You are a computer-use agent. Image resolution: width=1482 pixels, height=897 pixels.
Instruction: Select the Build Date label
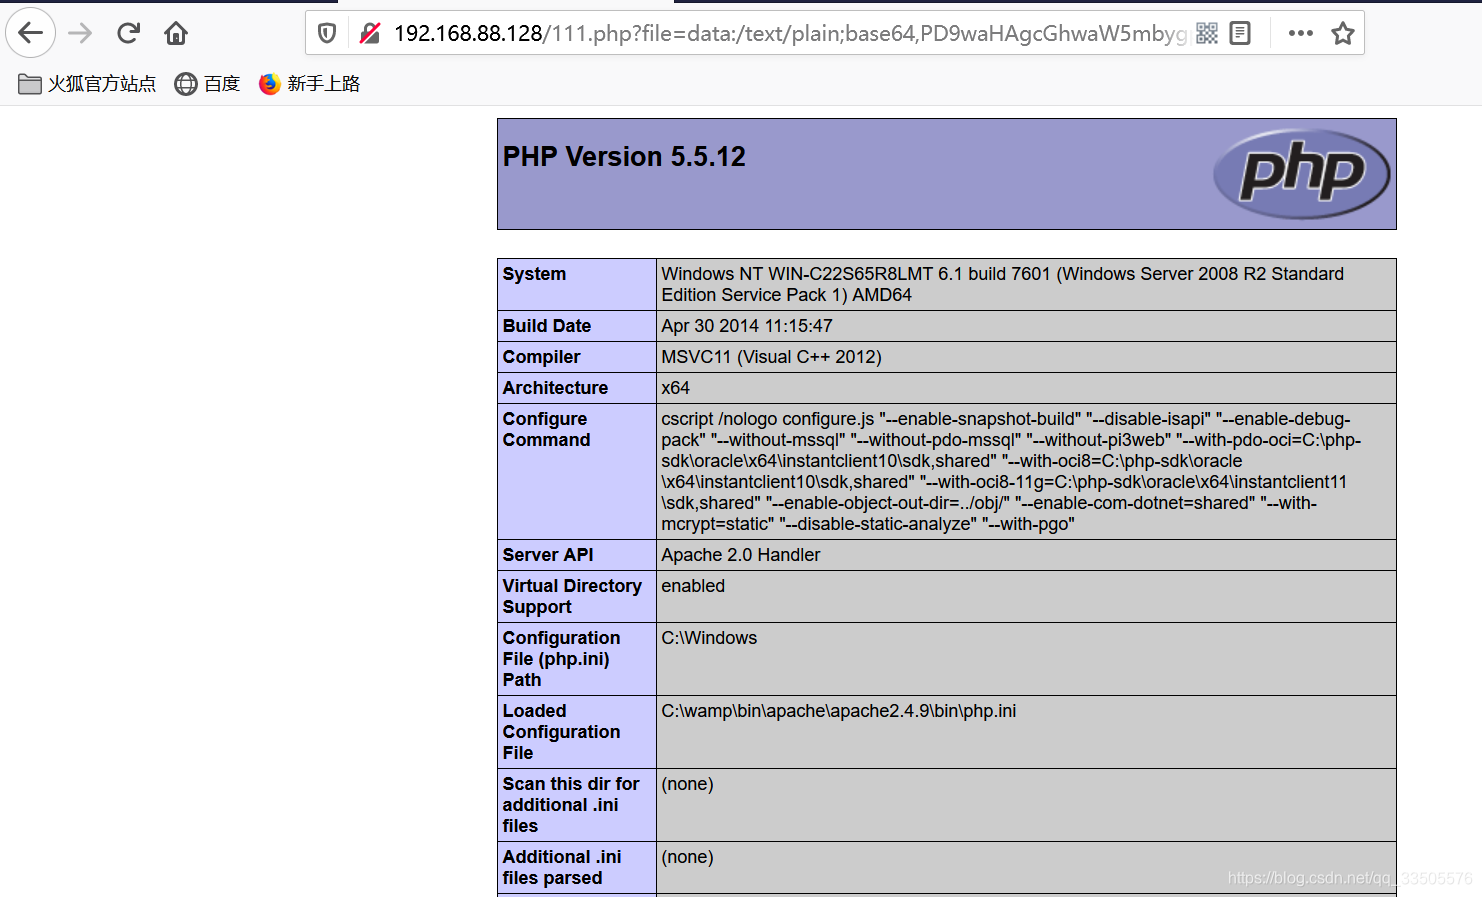pos(546,326)
